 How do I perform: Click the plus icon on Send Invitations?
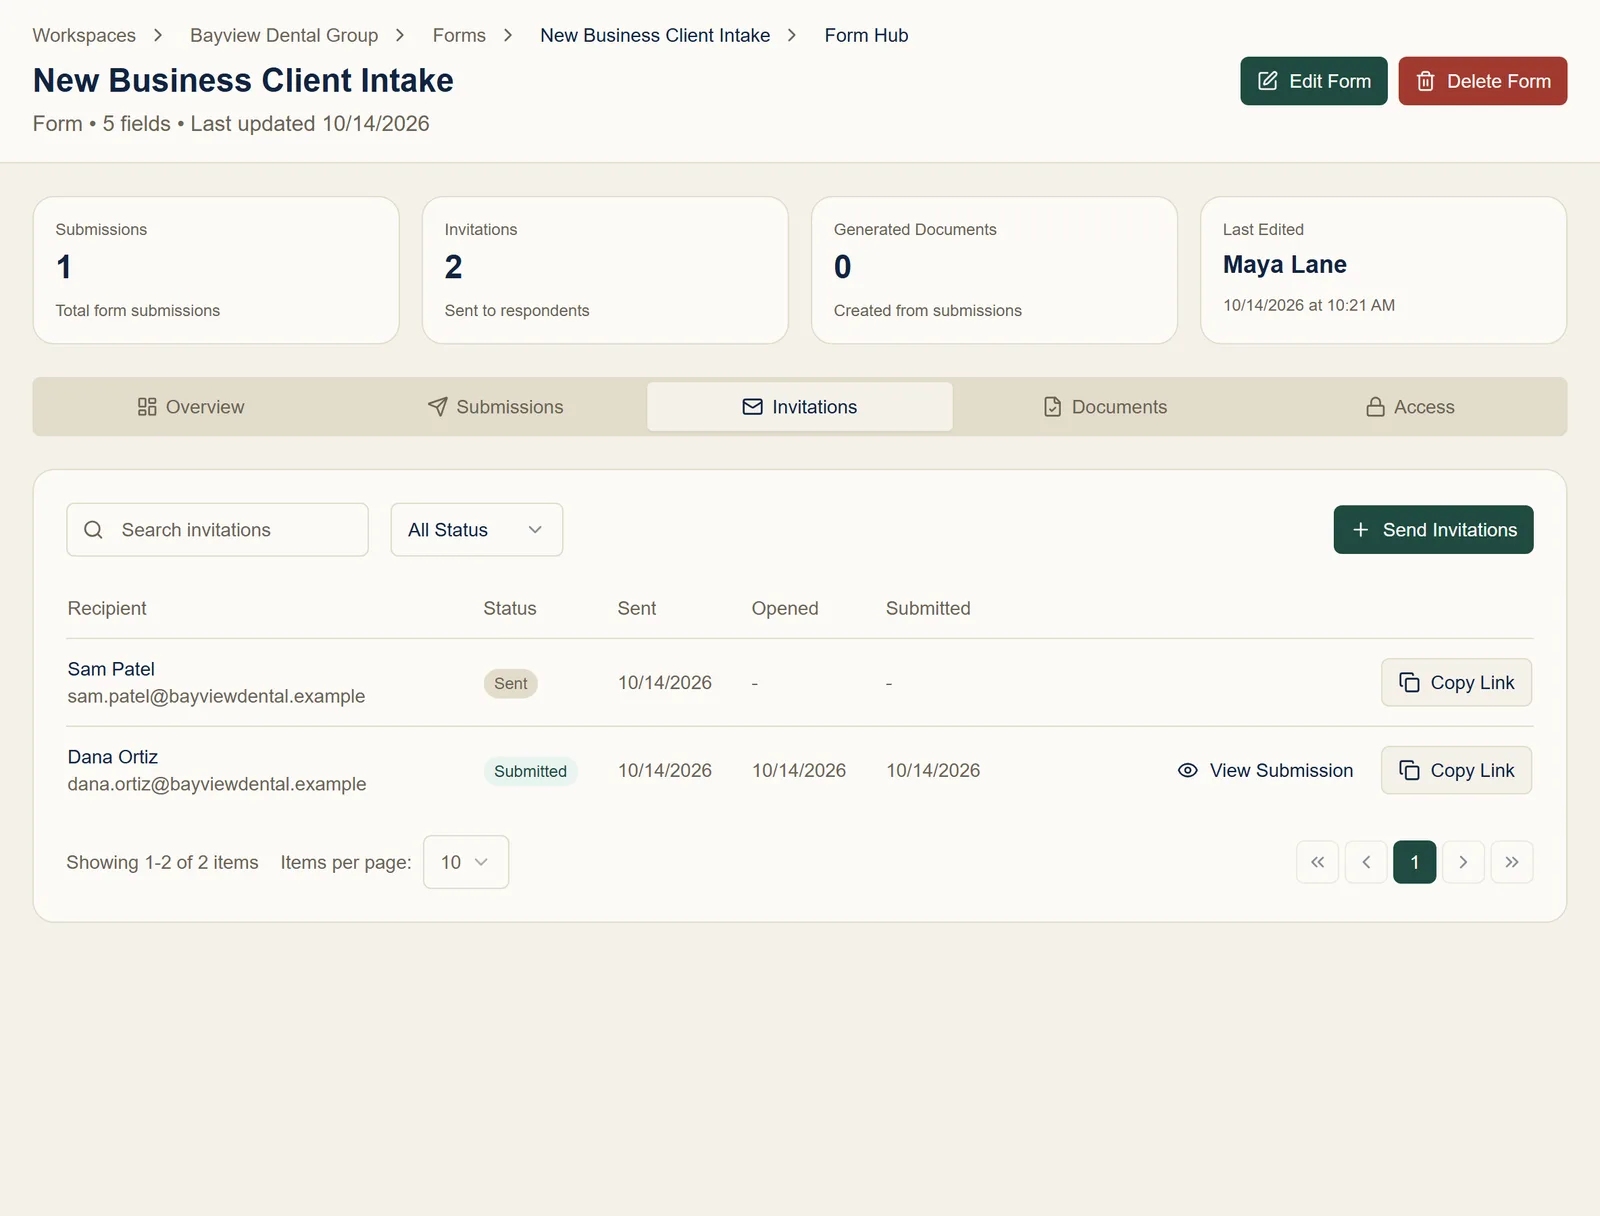(1360, 530)
